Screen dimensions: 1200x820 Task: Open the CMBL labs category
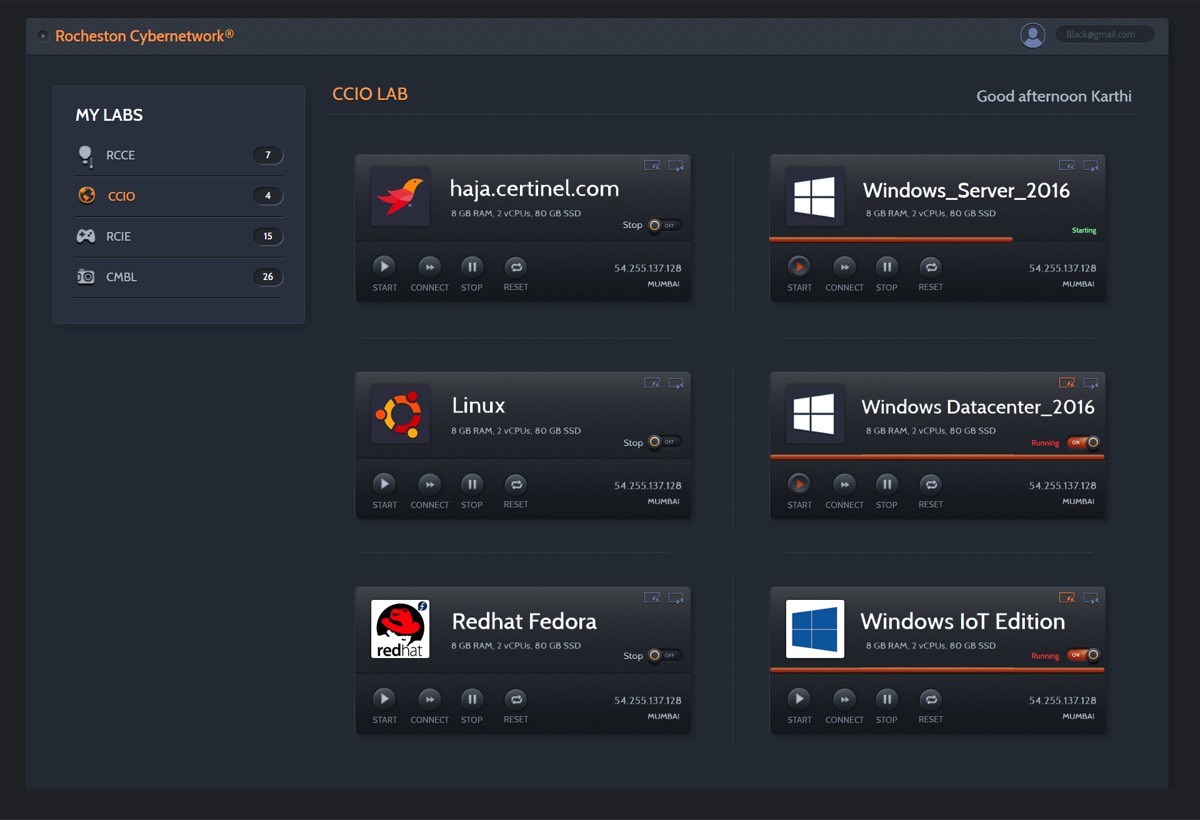pyautogui.click(x=179, y=277)
